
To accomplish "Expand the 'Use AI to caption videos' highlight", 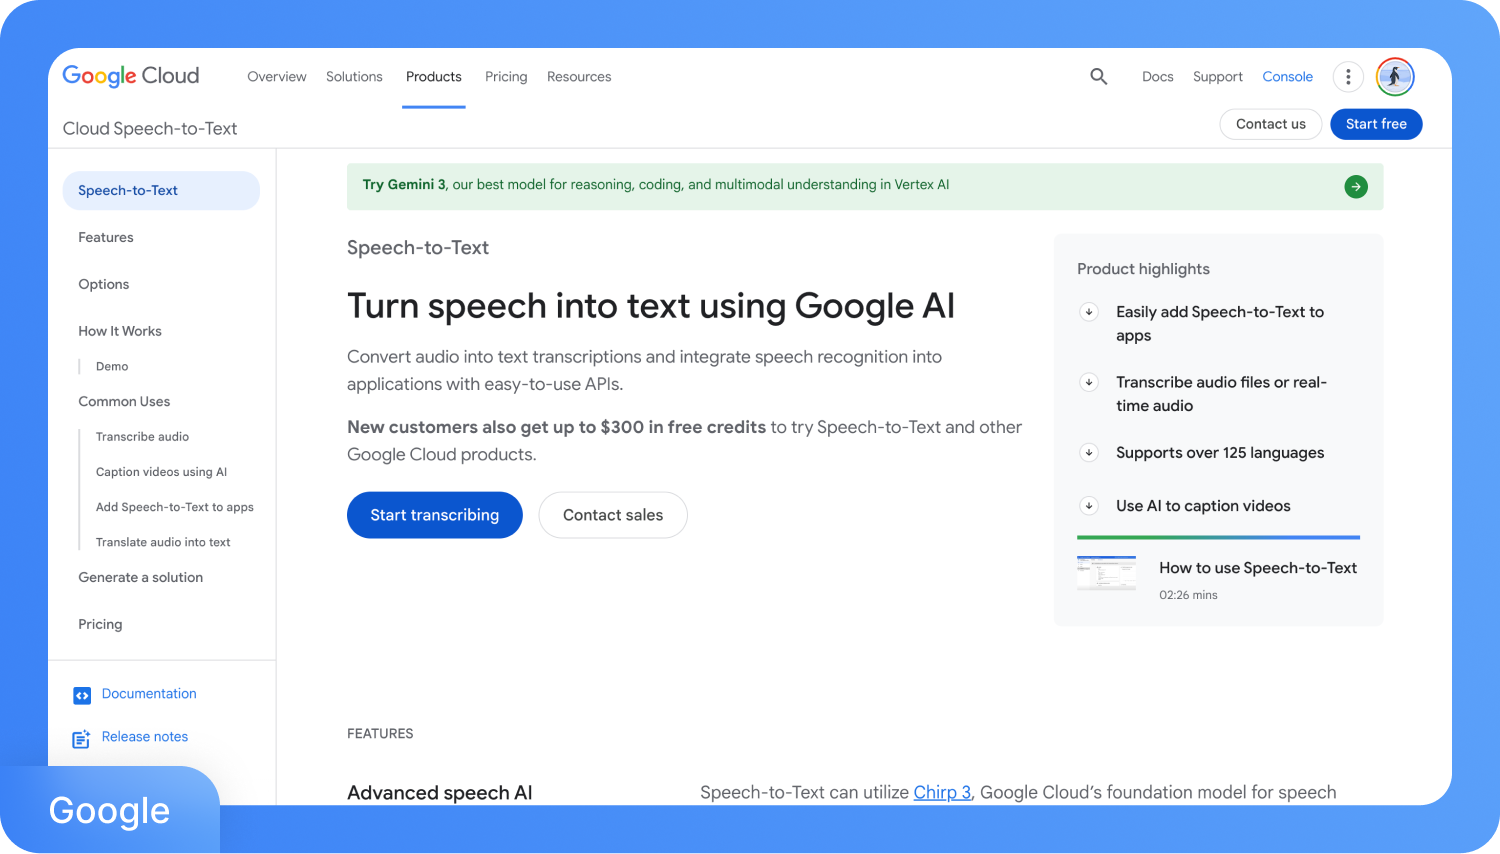I will (1088, 506).
